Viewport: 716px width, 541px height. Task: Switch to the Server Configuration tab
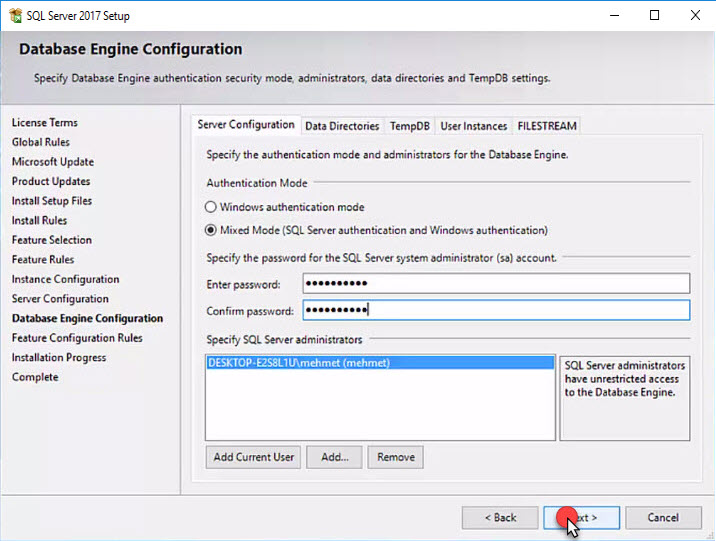246,125
